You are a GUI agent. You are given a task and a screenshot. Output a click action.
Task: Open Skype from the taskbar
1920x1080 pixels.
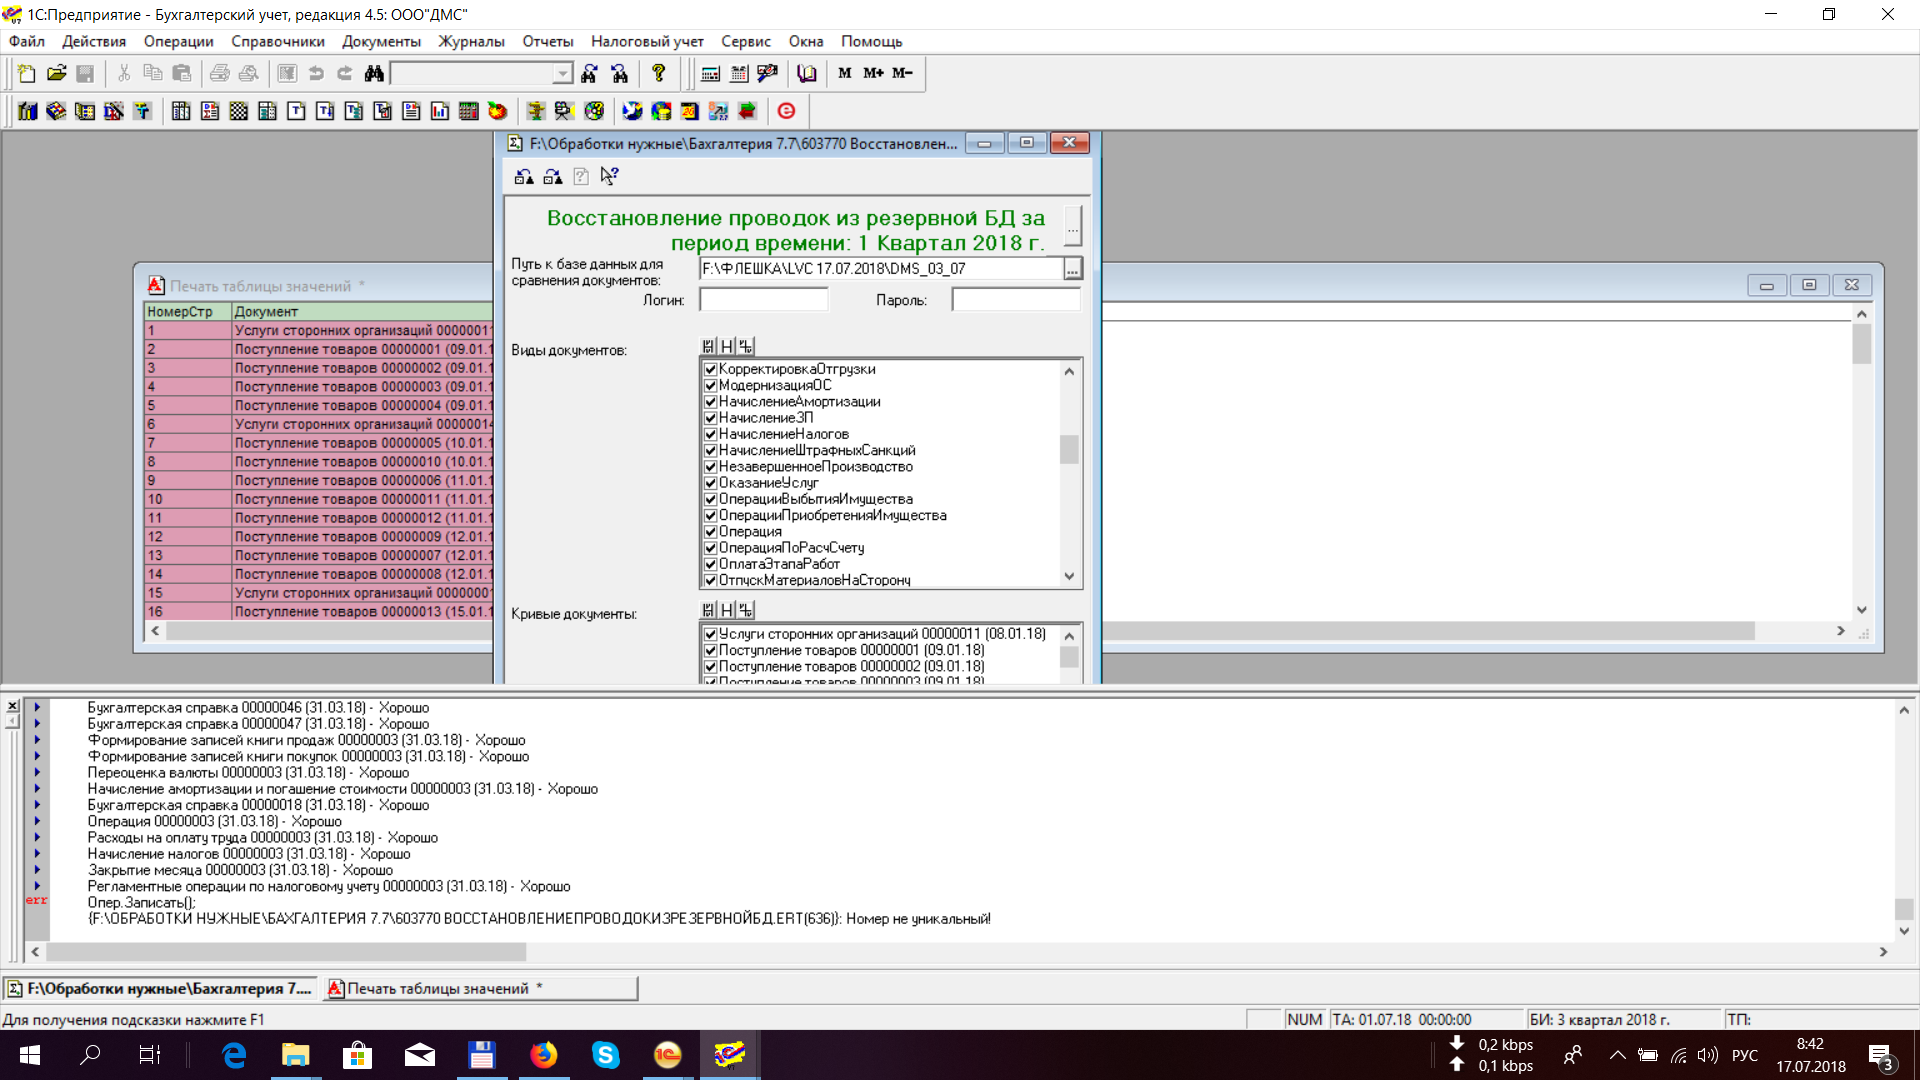pyautogui.click(x=605, y=1055)
